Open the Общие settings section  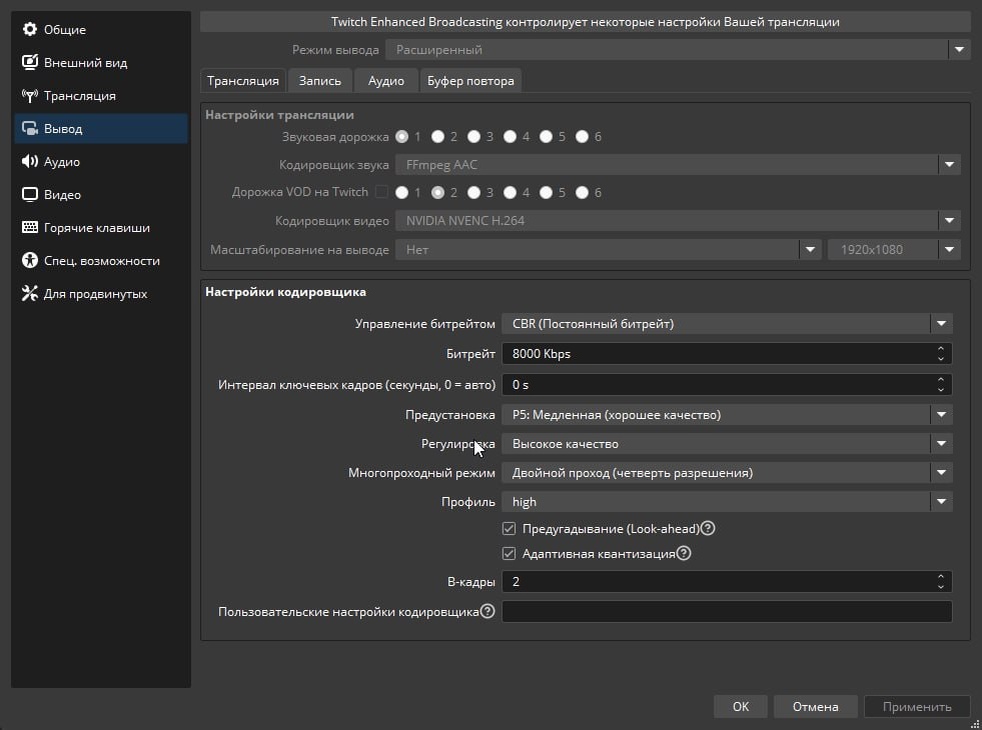click(101, 29)
